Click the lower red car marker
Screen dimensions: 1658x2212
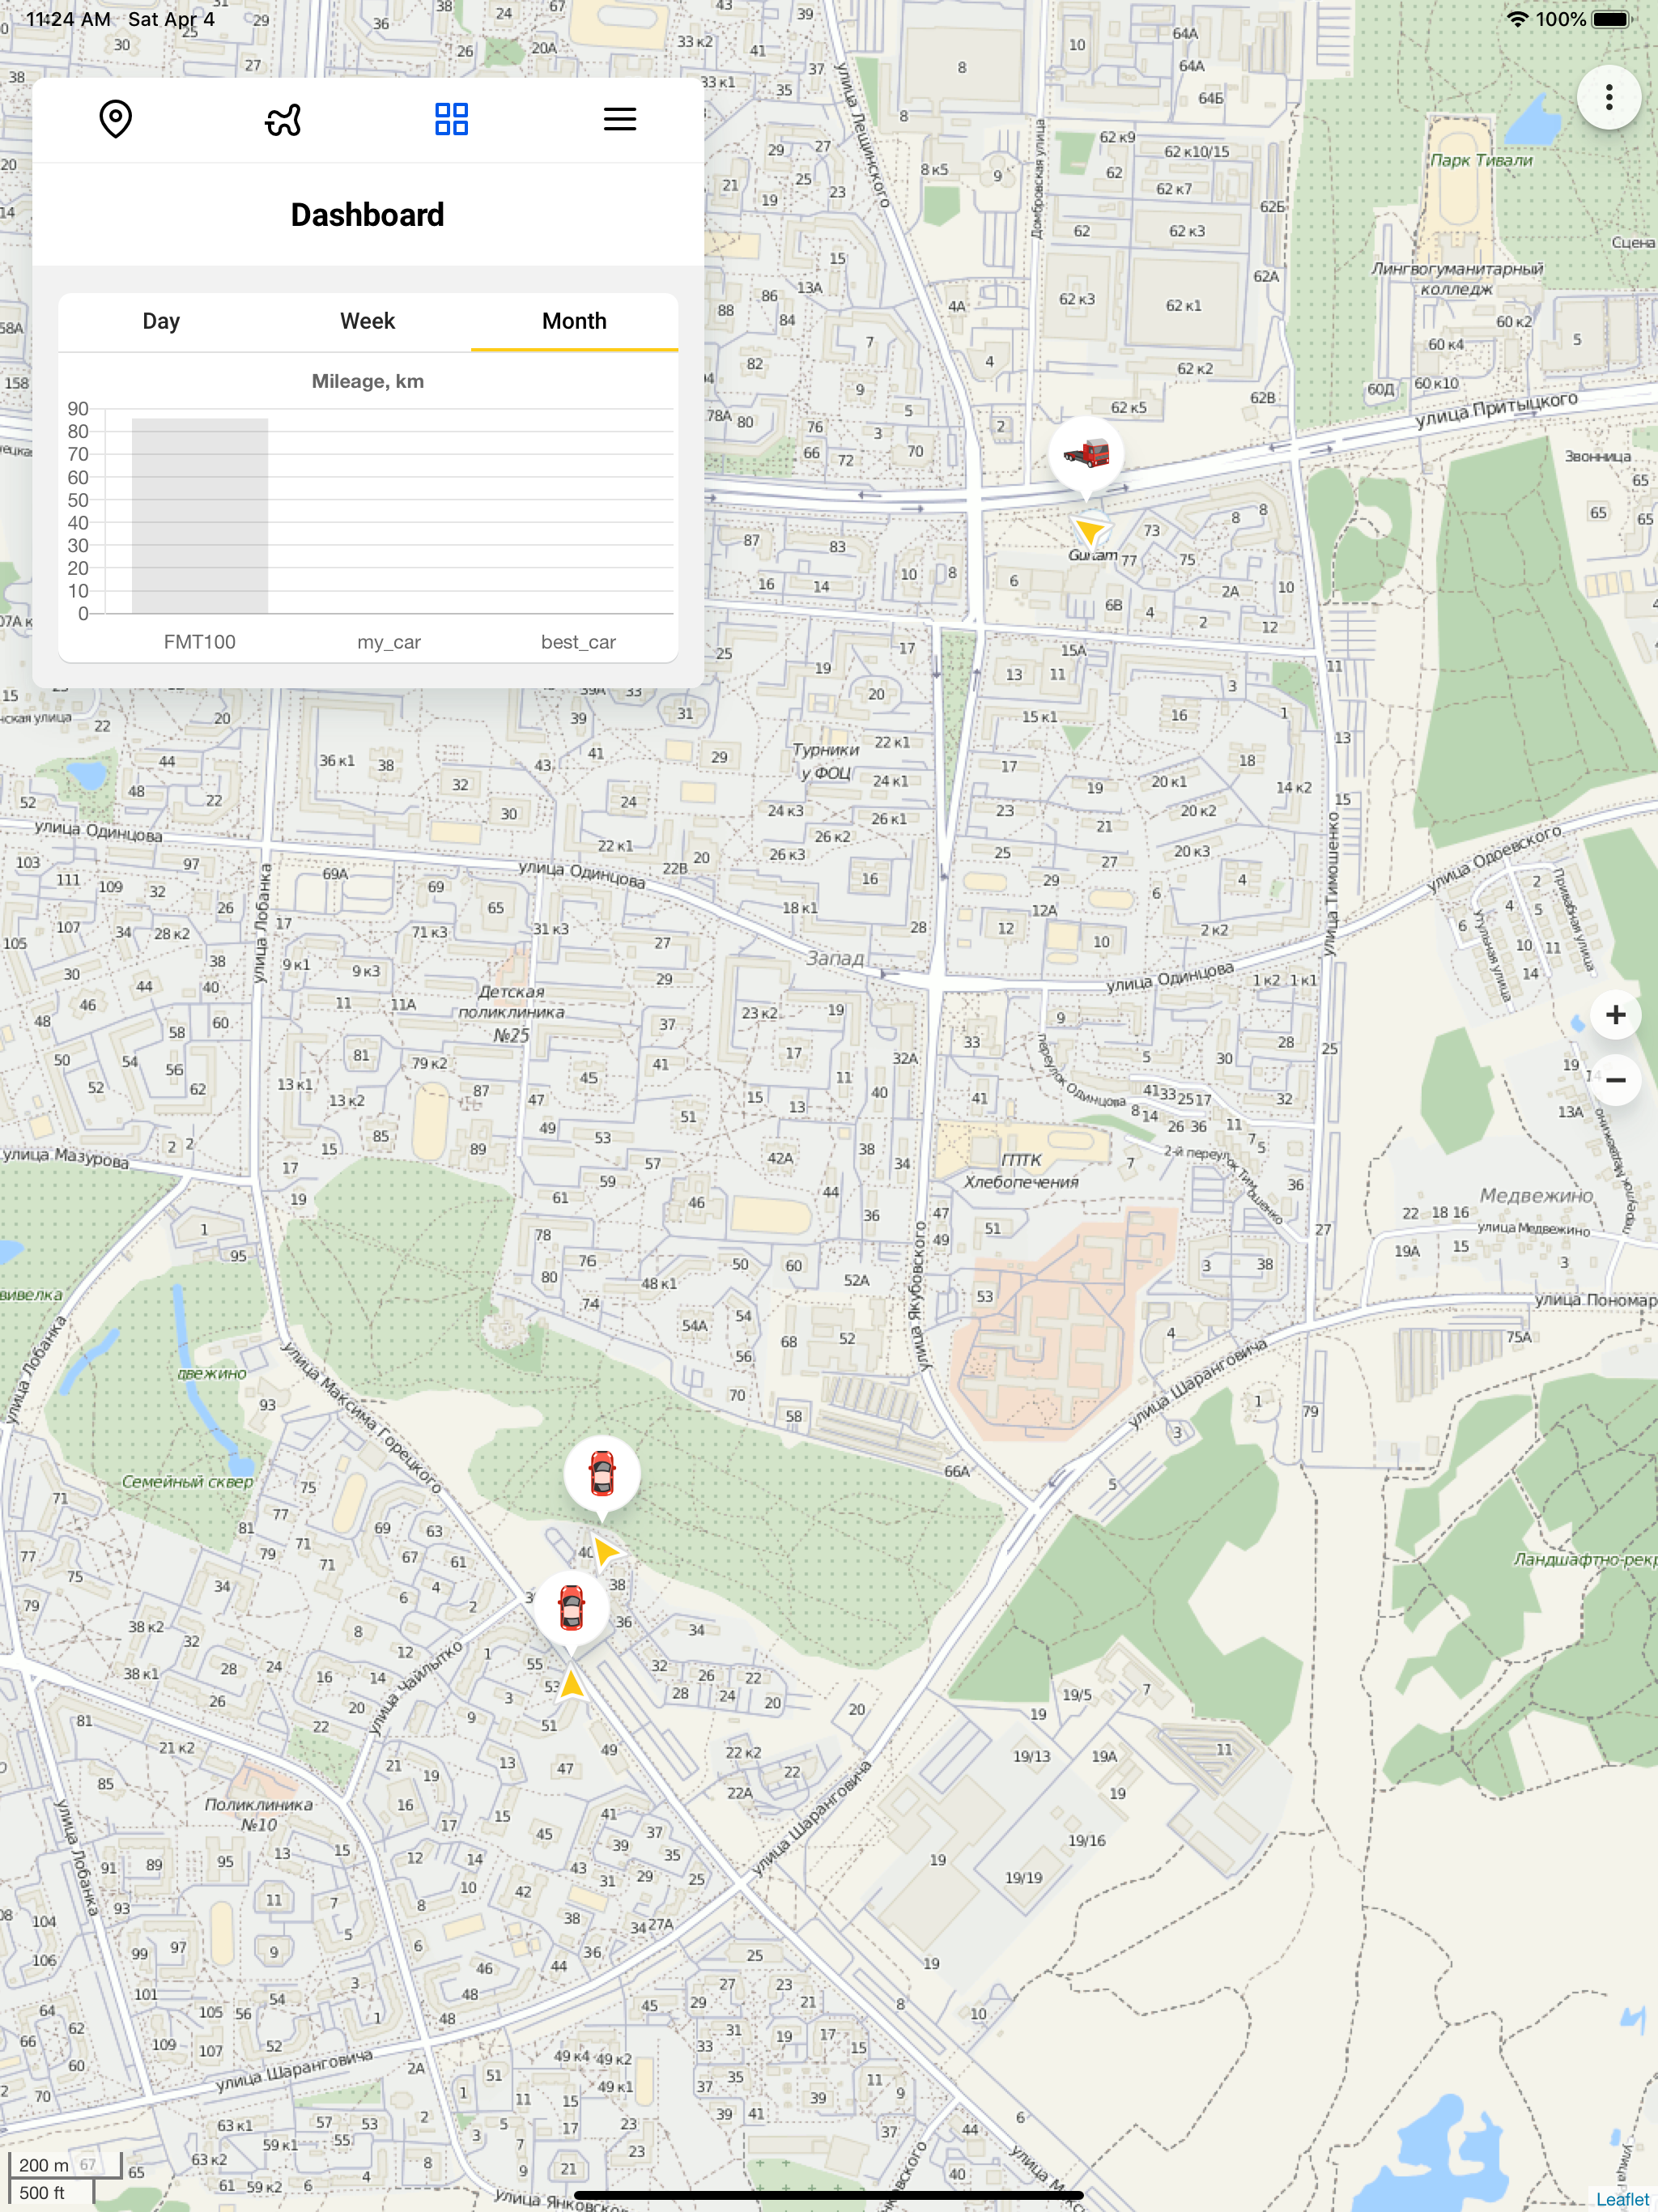point(571,1608)
